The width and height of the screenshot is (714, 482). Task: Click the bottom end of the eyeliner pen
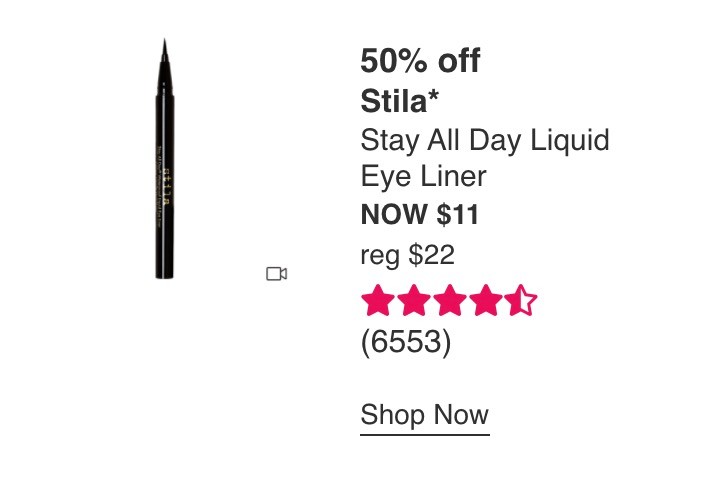tap(165, 272)
